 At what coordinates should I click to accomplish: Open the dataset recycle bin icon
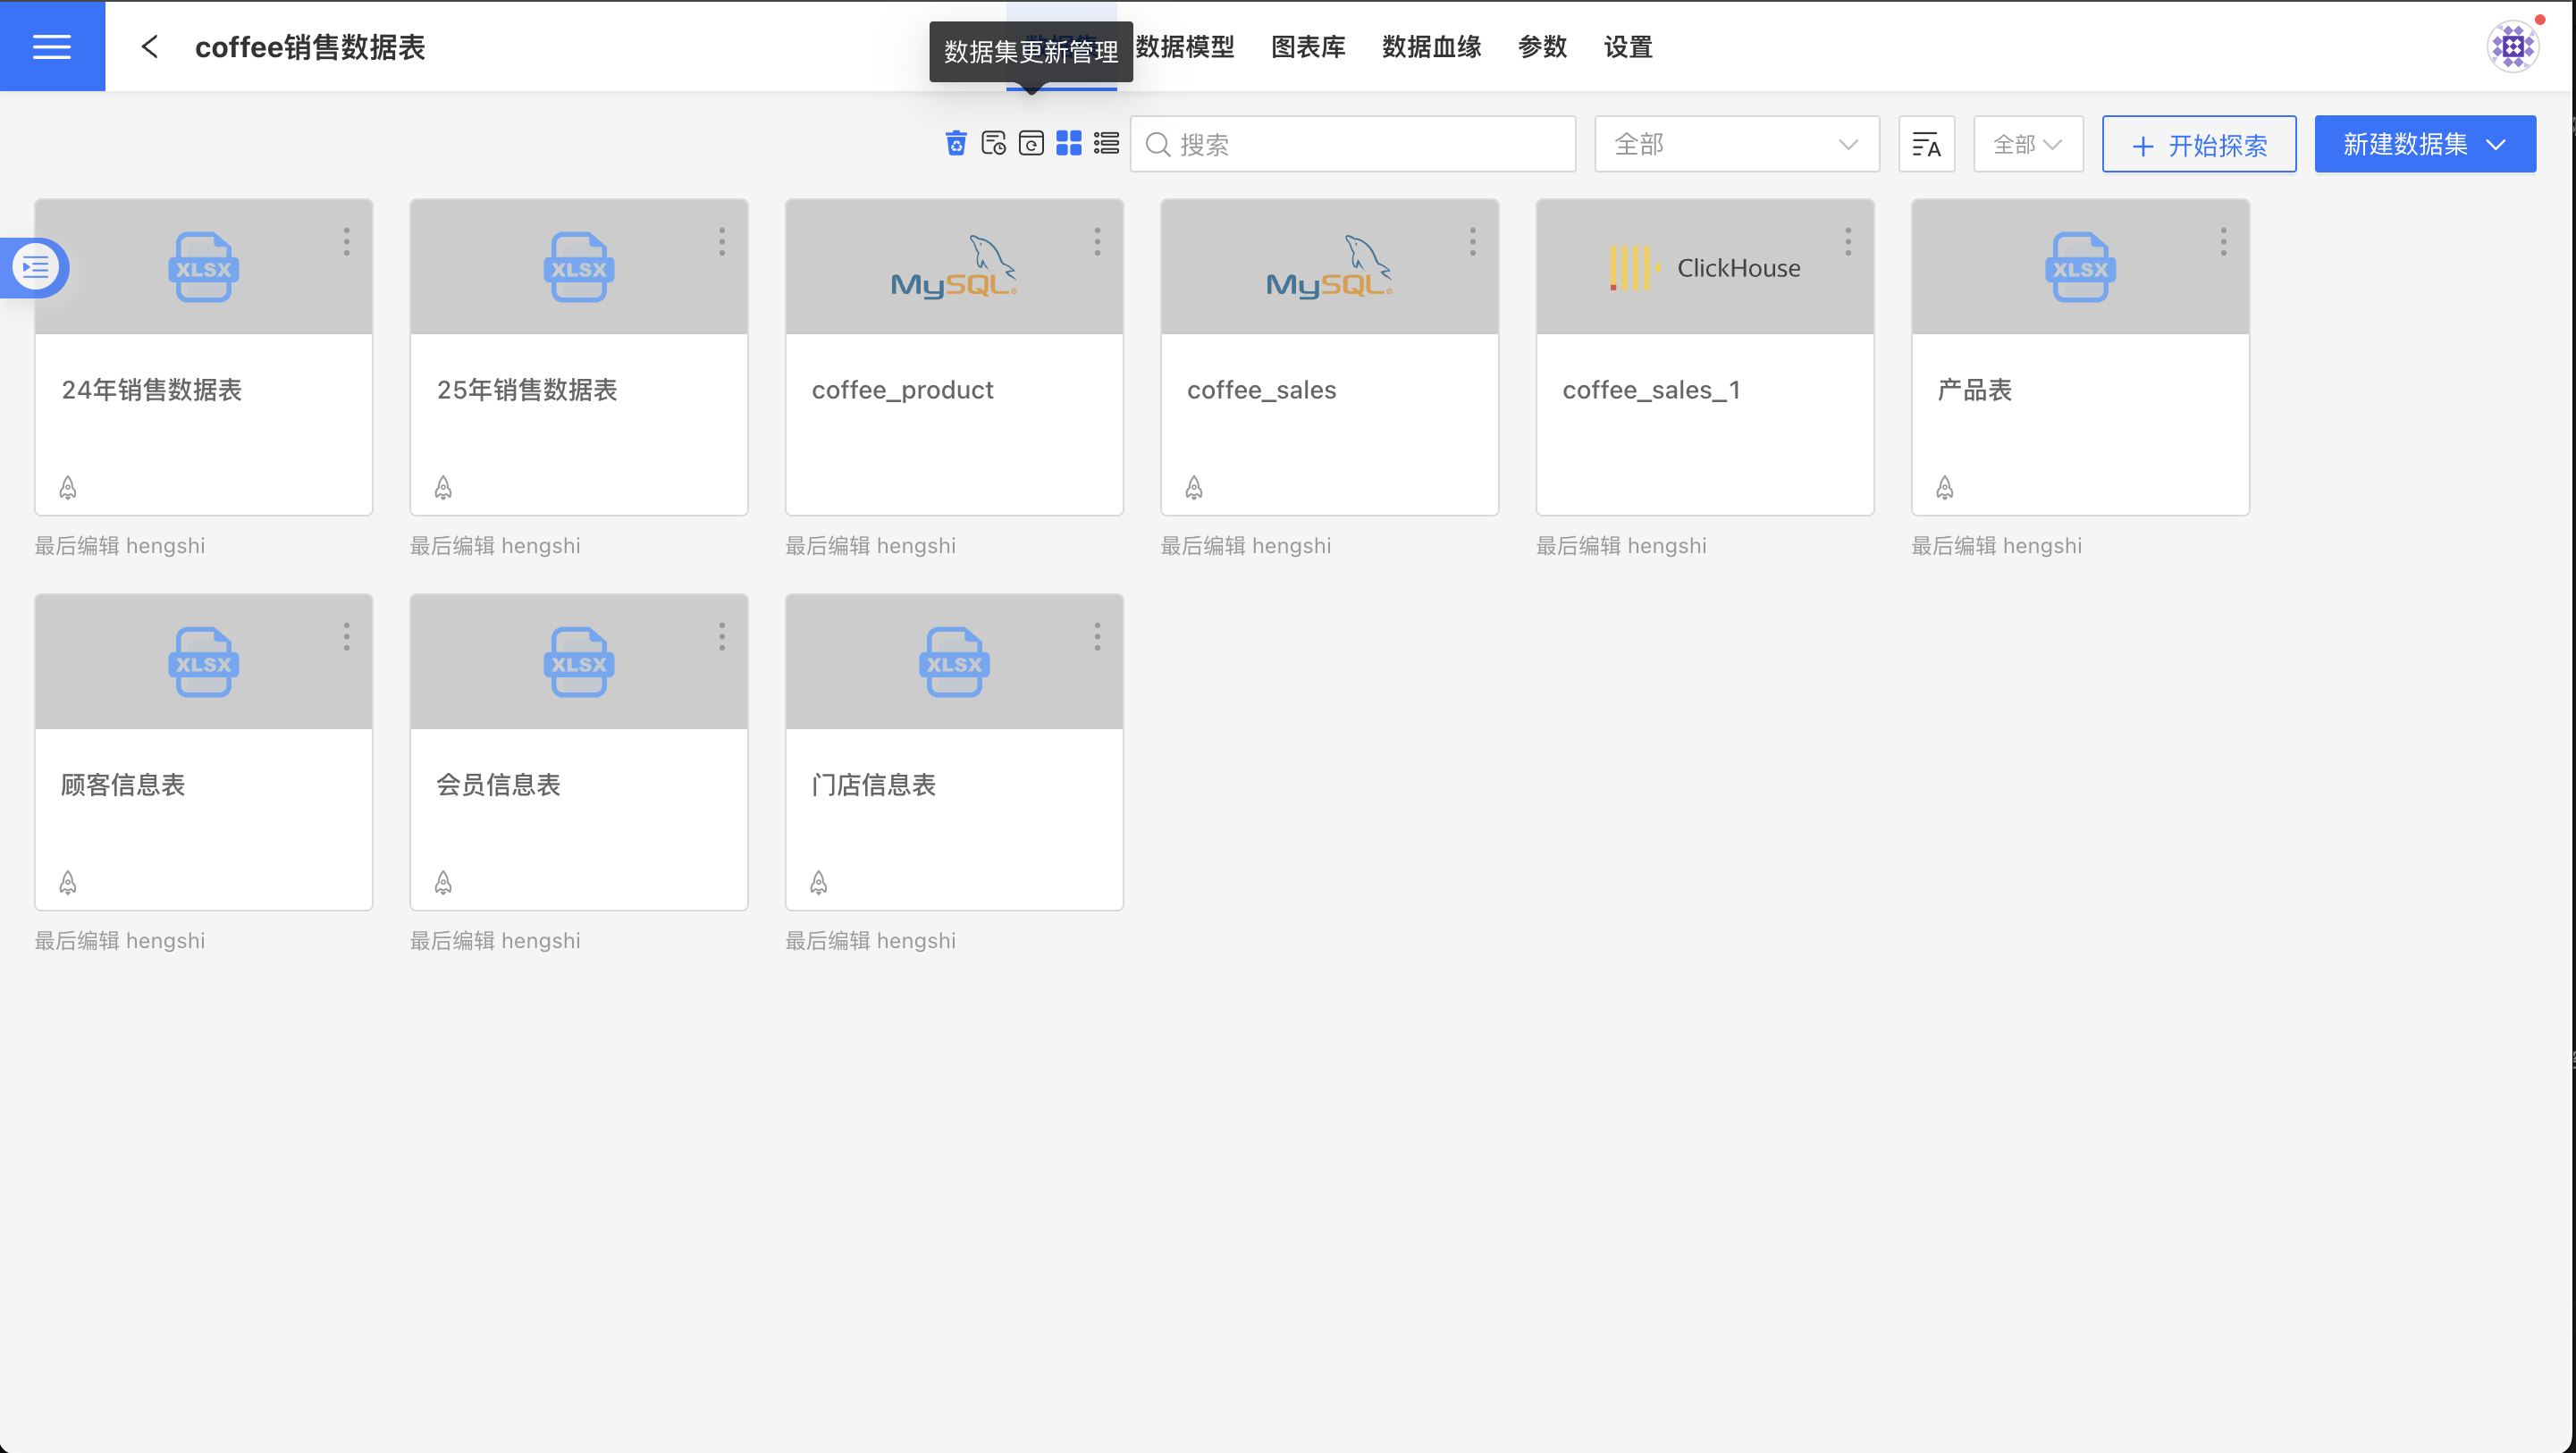point(956,144)
